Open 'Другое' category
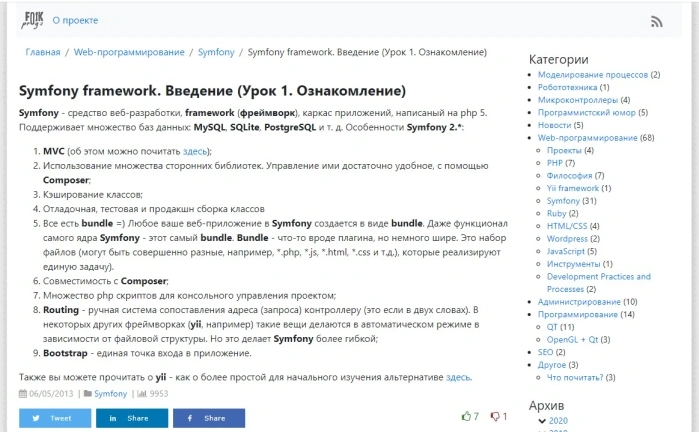Screen dimensions: 699x432 (551, 365)
